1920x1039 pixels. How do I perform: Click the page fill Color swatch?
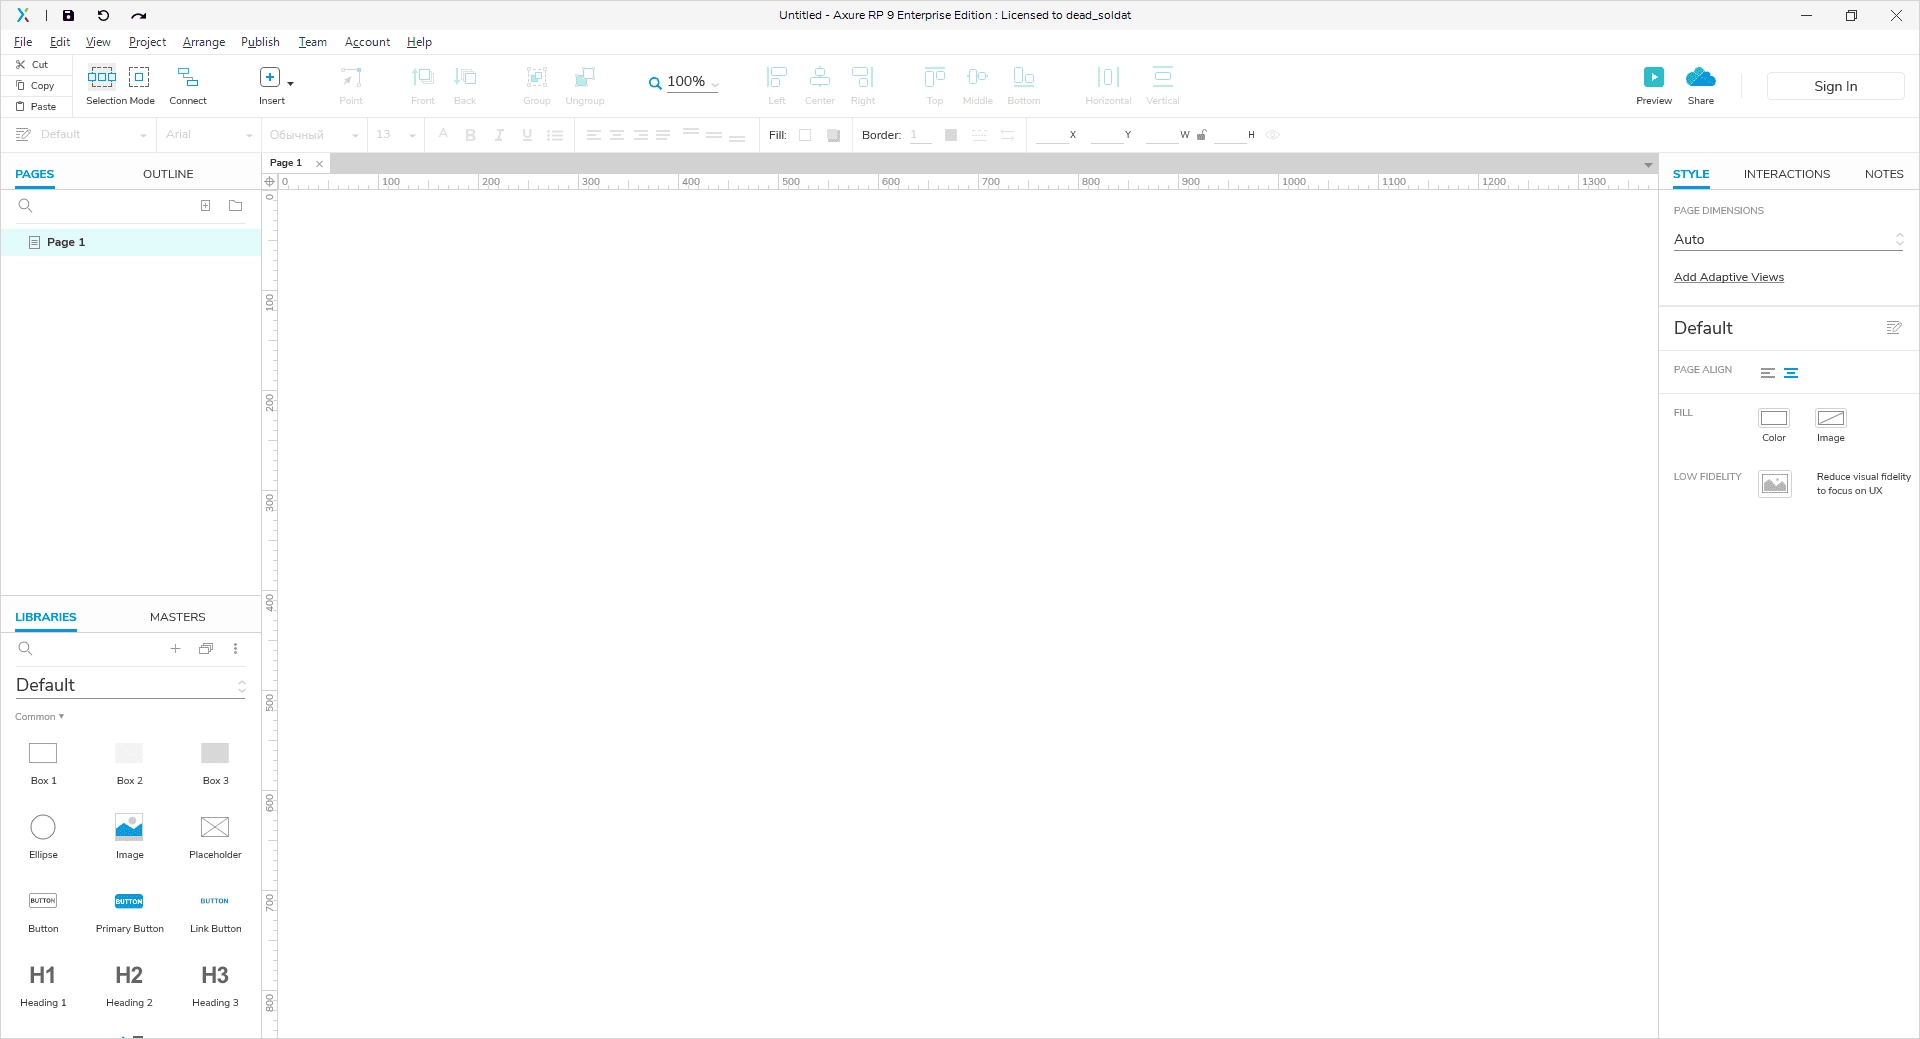(x=1774, y=418)
